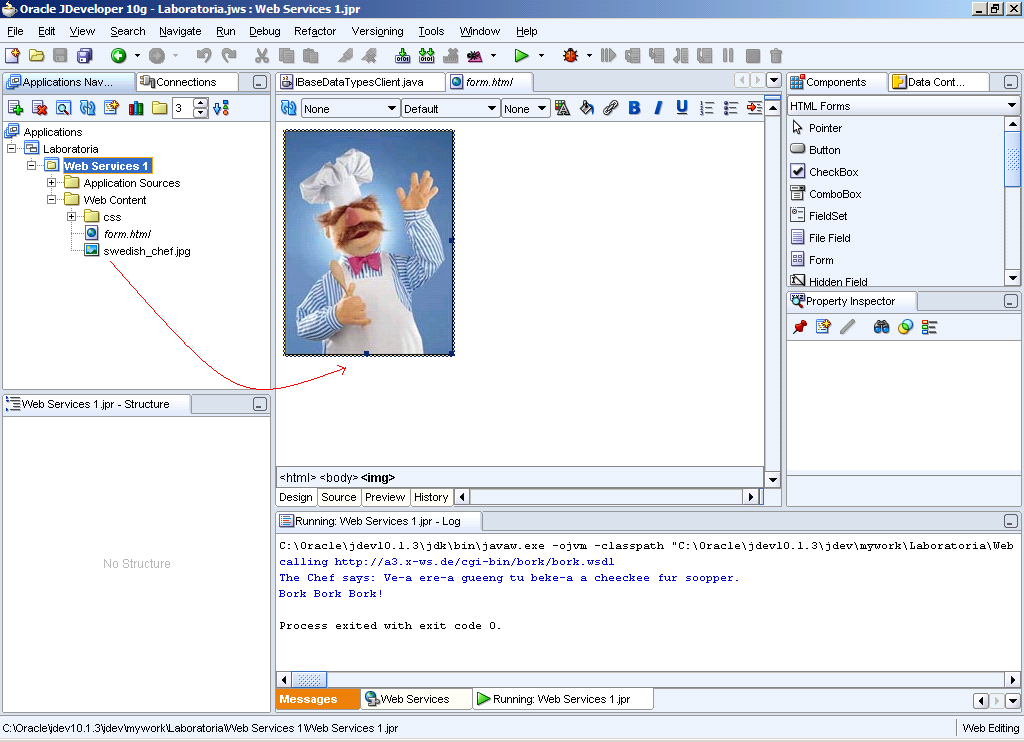Click the Underline formatting icon
The image size is (1024, 742).
click(x=682, y=108)
